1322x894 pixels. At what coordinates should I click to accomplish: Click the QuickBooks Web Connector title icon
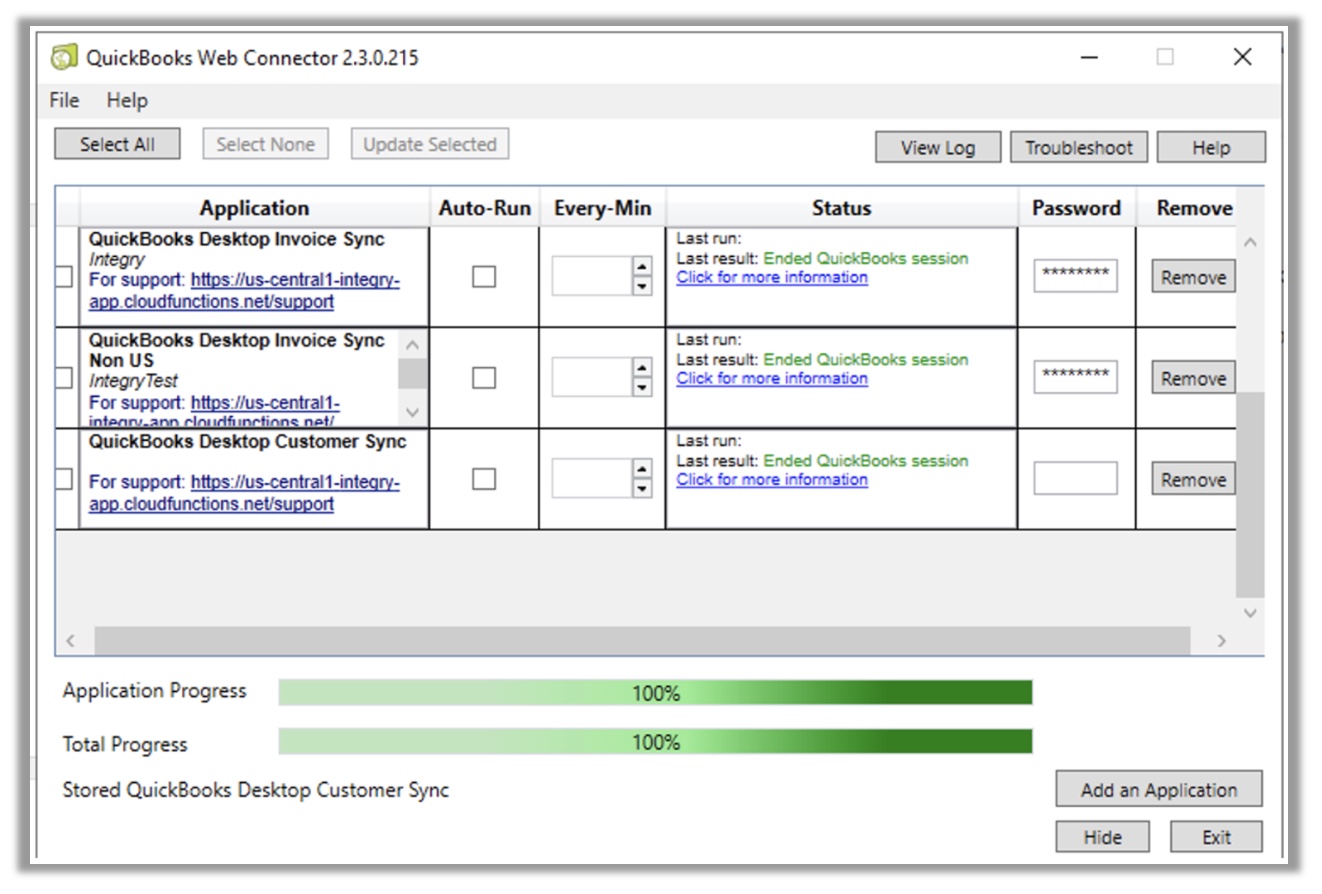point(64,57)
